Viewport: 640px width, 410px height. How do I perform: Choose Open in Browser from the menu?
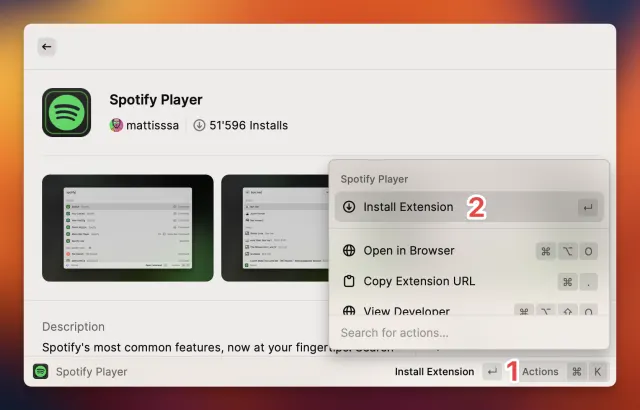point(469,250)
